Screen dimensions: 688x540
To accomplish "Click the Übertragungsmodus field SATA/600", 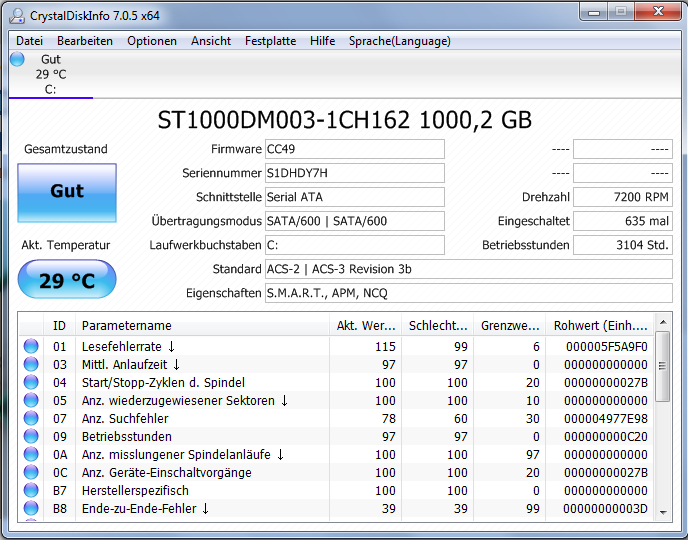I will pos(355,221).
